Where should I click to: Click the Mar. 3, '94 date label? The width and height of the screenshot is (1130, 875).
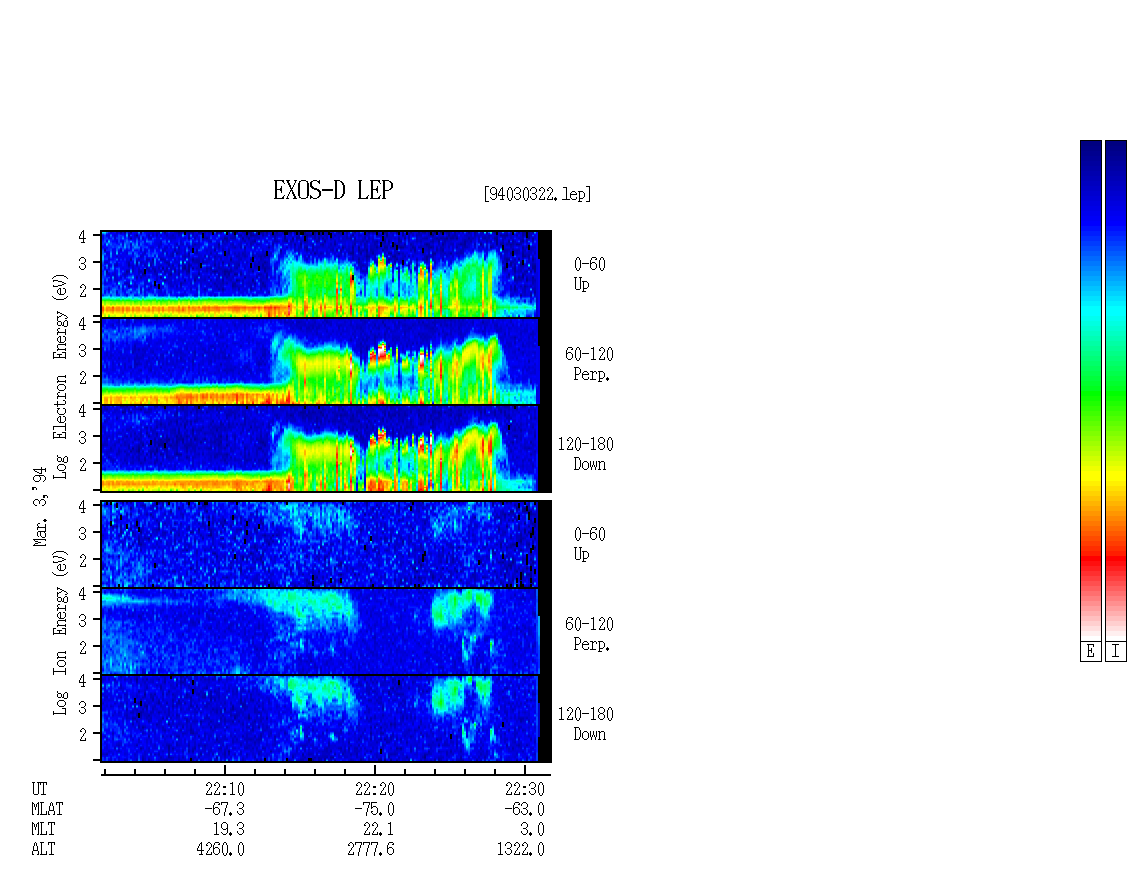pos(40,506)
